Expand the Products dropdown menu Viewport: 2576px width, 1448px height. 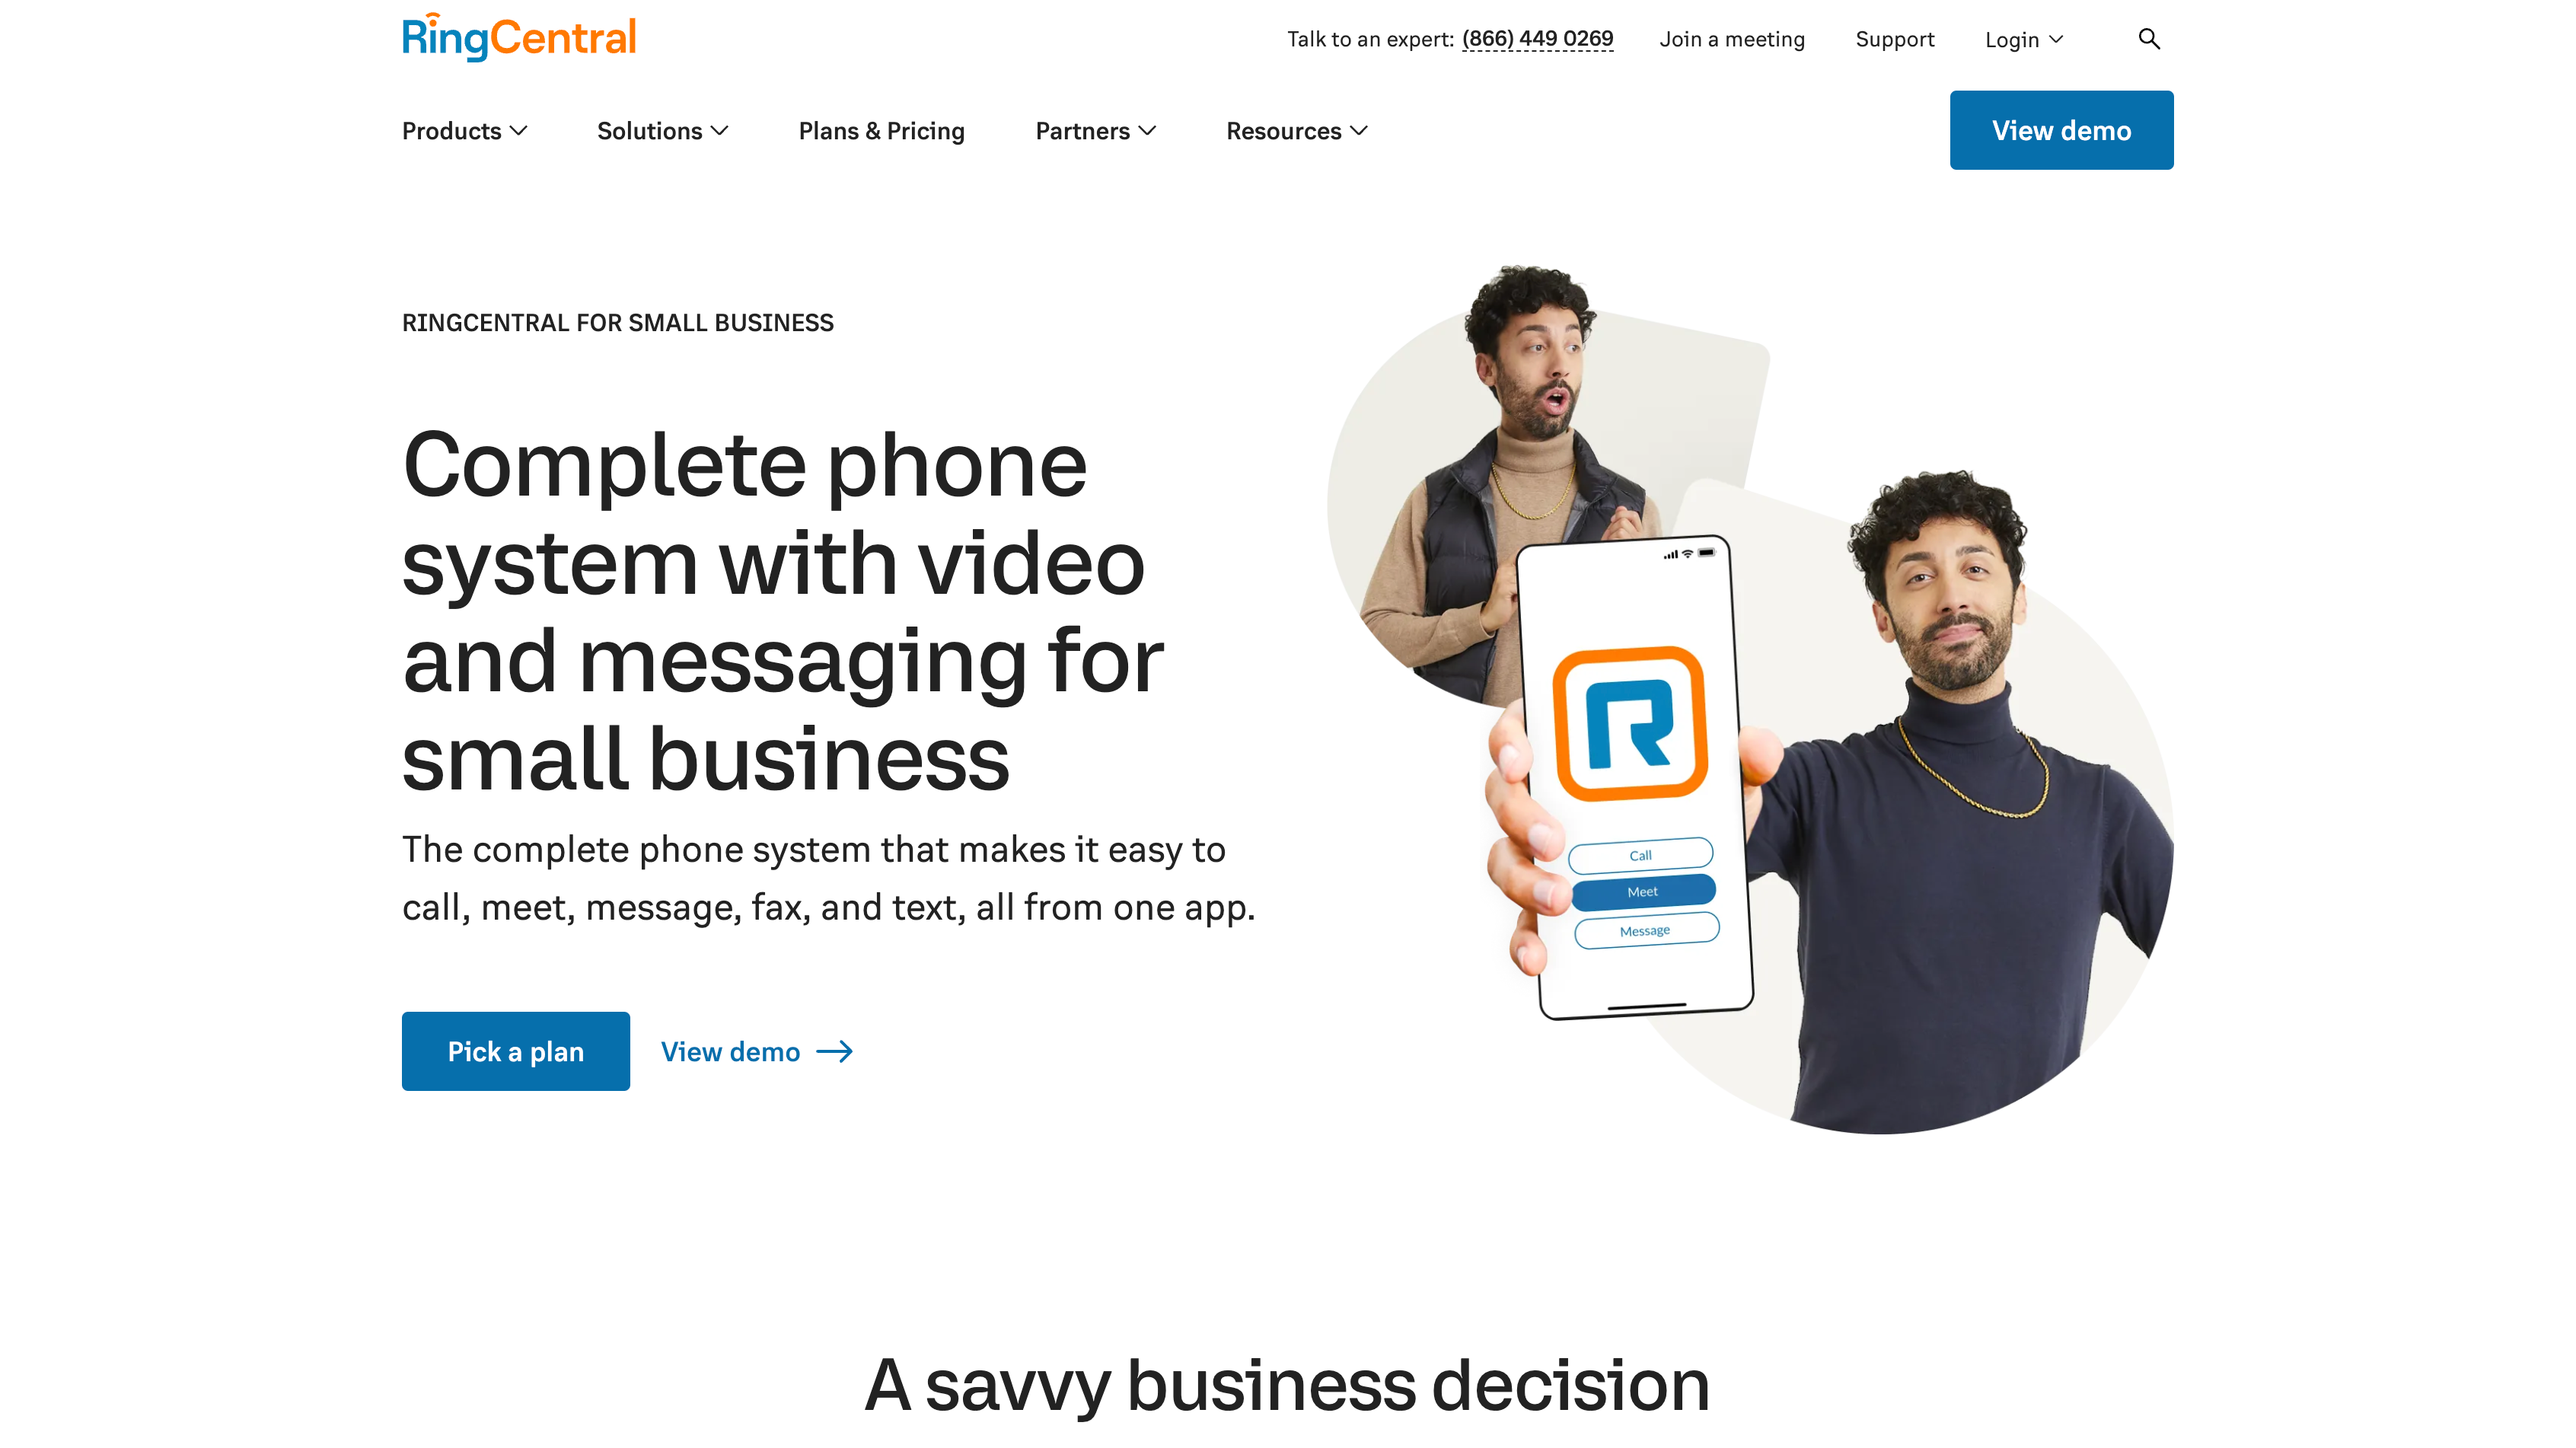pos(464,129)
